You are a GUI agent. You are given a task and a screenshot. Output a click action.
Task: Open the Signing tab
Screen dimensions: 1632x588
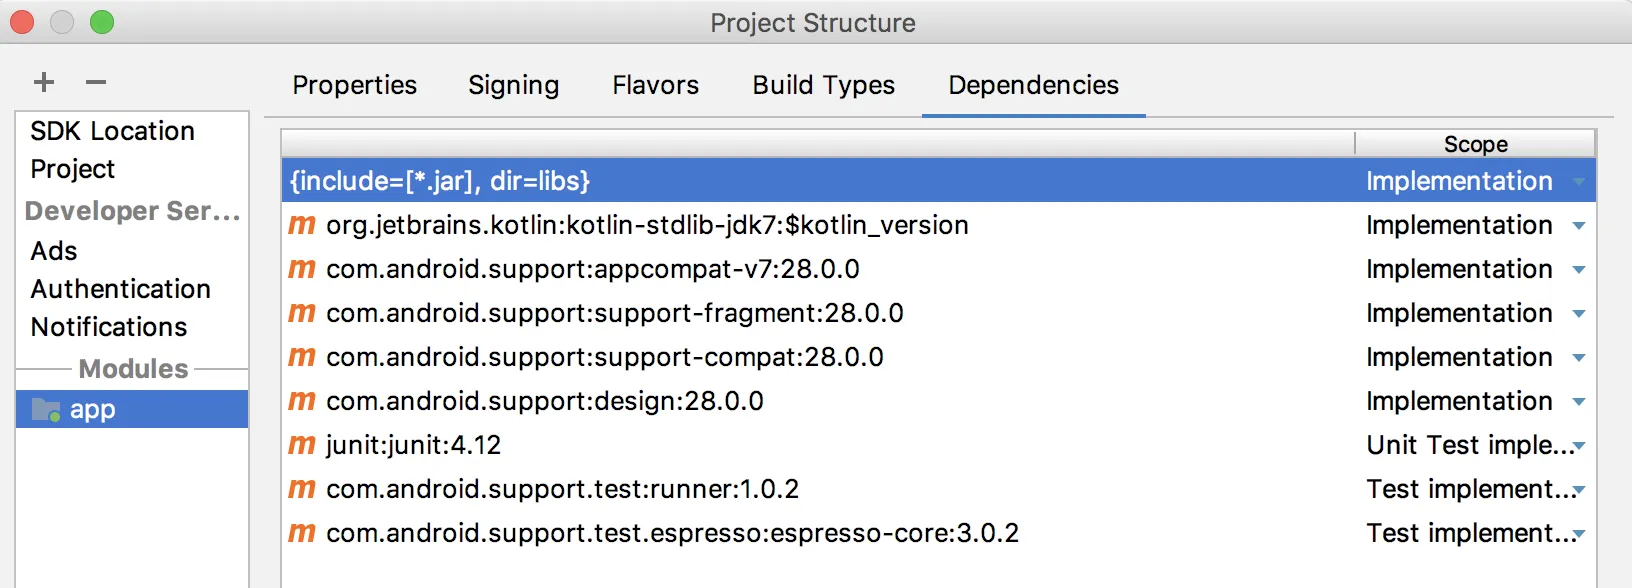pyautogui.click(x=513, y=85)
